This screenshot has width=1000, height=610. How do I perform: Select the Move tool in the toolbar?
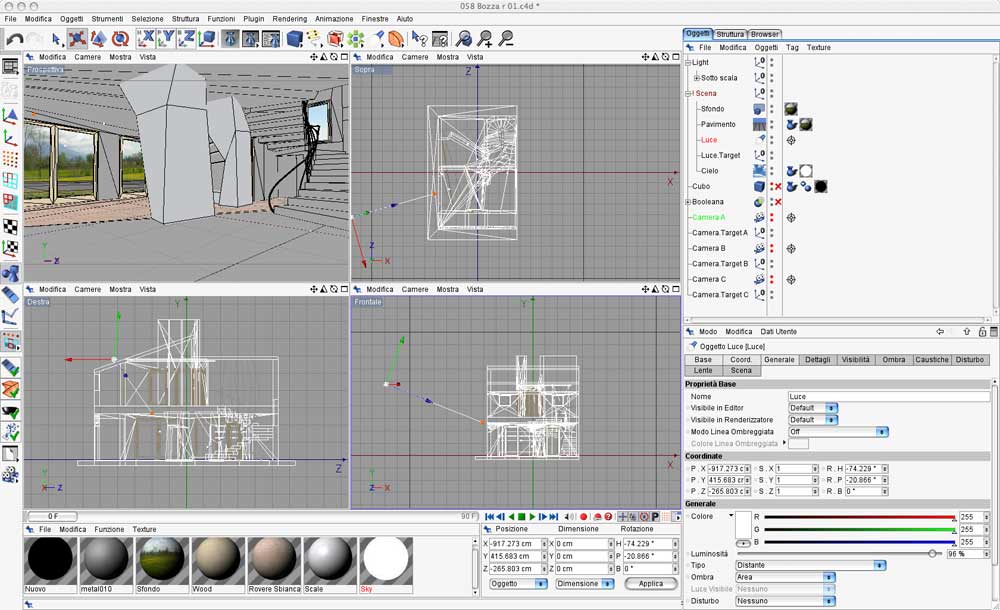pyautogui.click(x=77, y=39)
